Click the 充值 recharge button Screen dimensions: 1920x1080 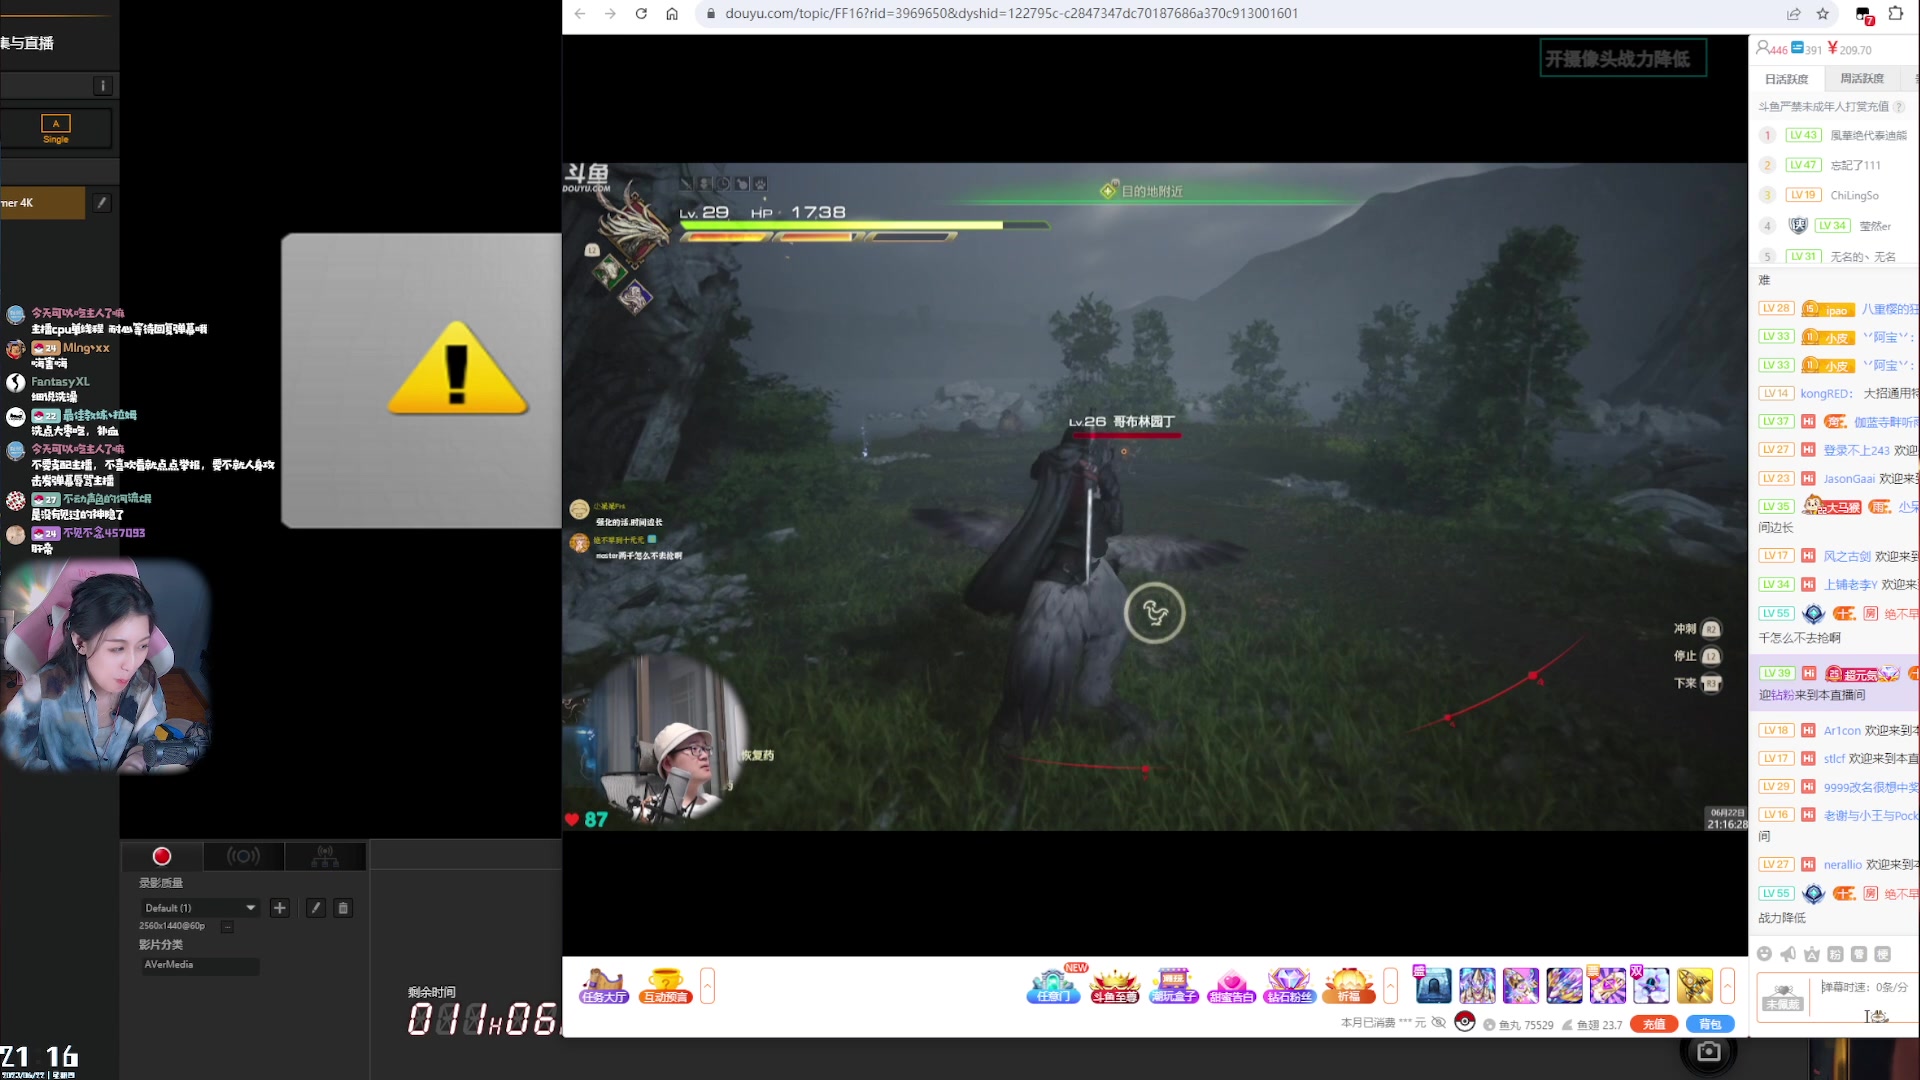(x=1654, y=1024)
